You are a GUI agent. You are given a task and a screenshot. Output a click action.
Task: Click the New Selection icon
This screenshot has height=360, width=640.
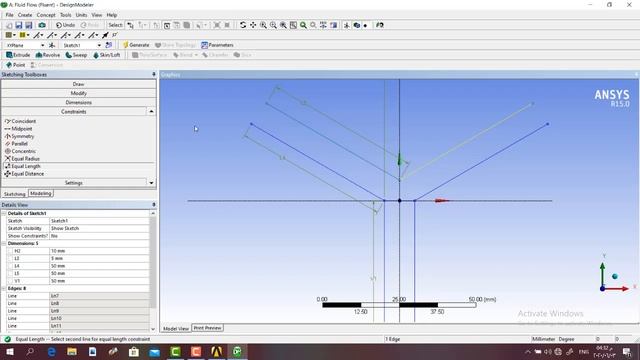click(130, 25)
